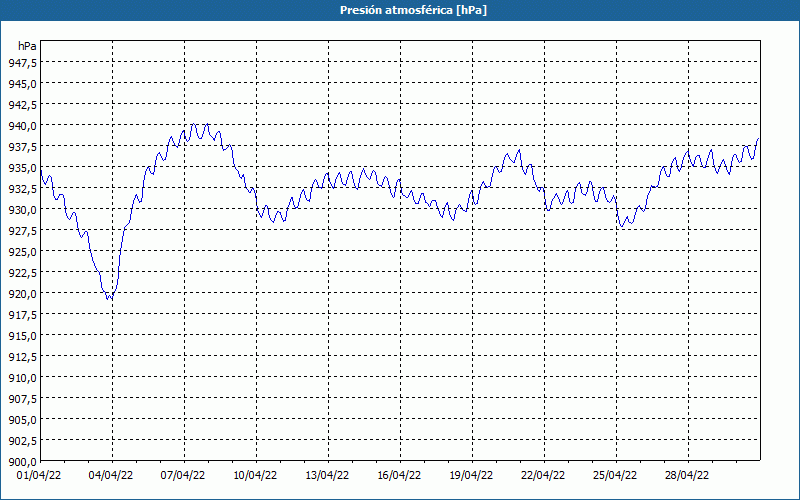The width and height of the screenshot is (800, 500).
Task: Select the 922,5 axis value
Action: pos(22,273)
